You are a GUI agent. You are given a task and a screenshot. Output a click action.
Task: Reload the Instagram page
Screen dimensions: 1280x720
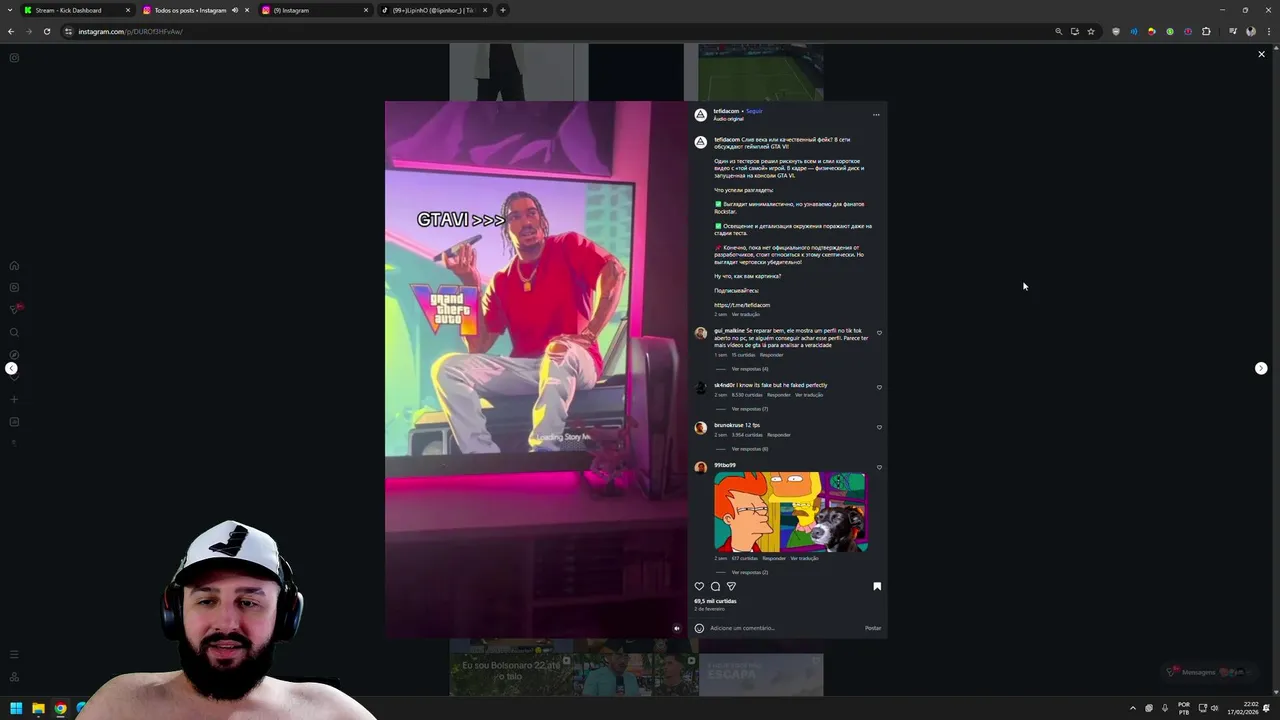coord(46,31)
